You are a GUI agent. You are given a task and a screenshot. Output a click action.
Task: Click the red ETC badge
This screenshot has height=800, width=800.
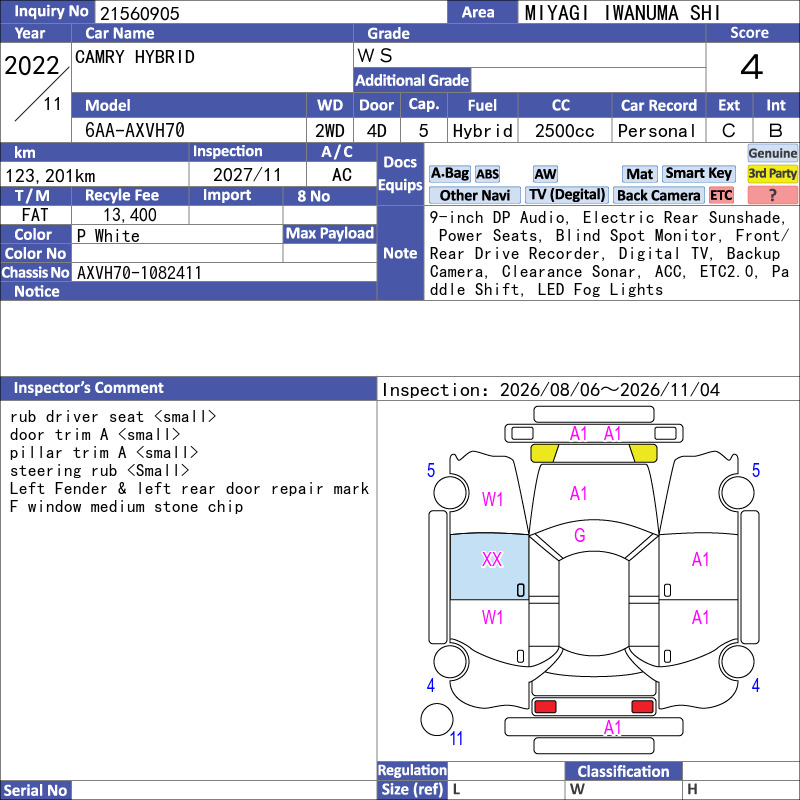tap(721, 195)
